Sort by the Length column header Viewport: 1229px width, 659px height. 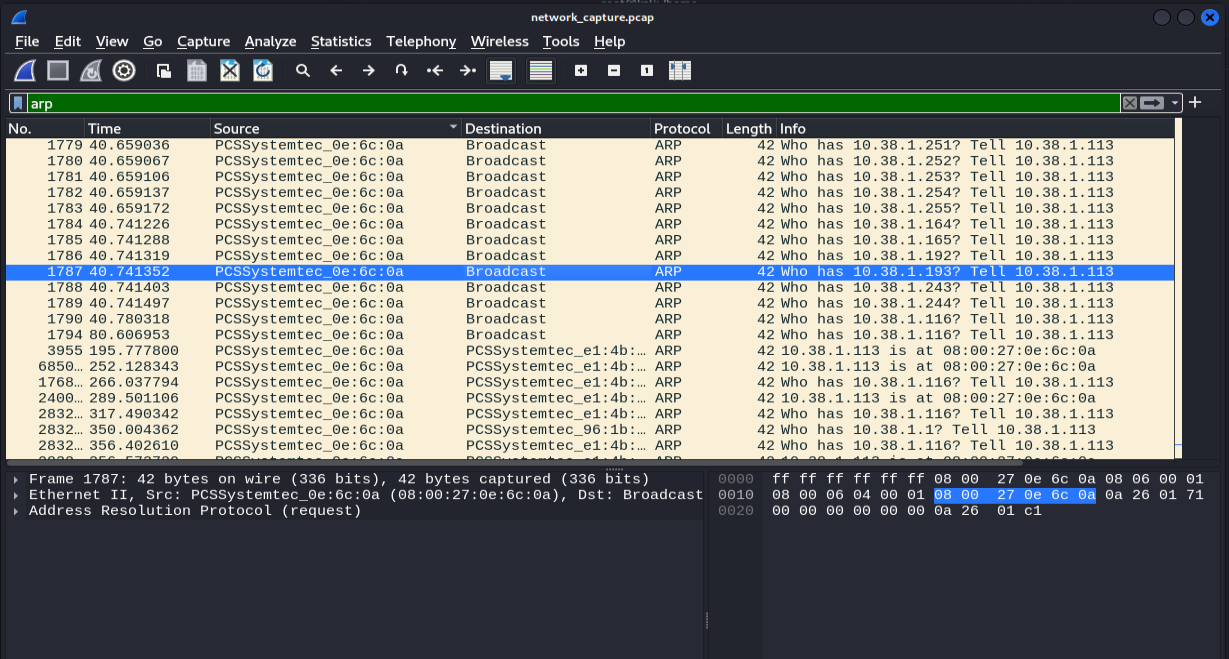[x=749, y=128]
